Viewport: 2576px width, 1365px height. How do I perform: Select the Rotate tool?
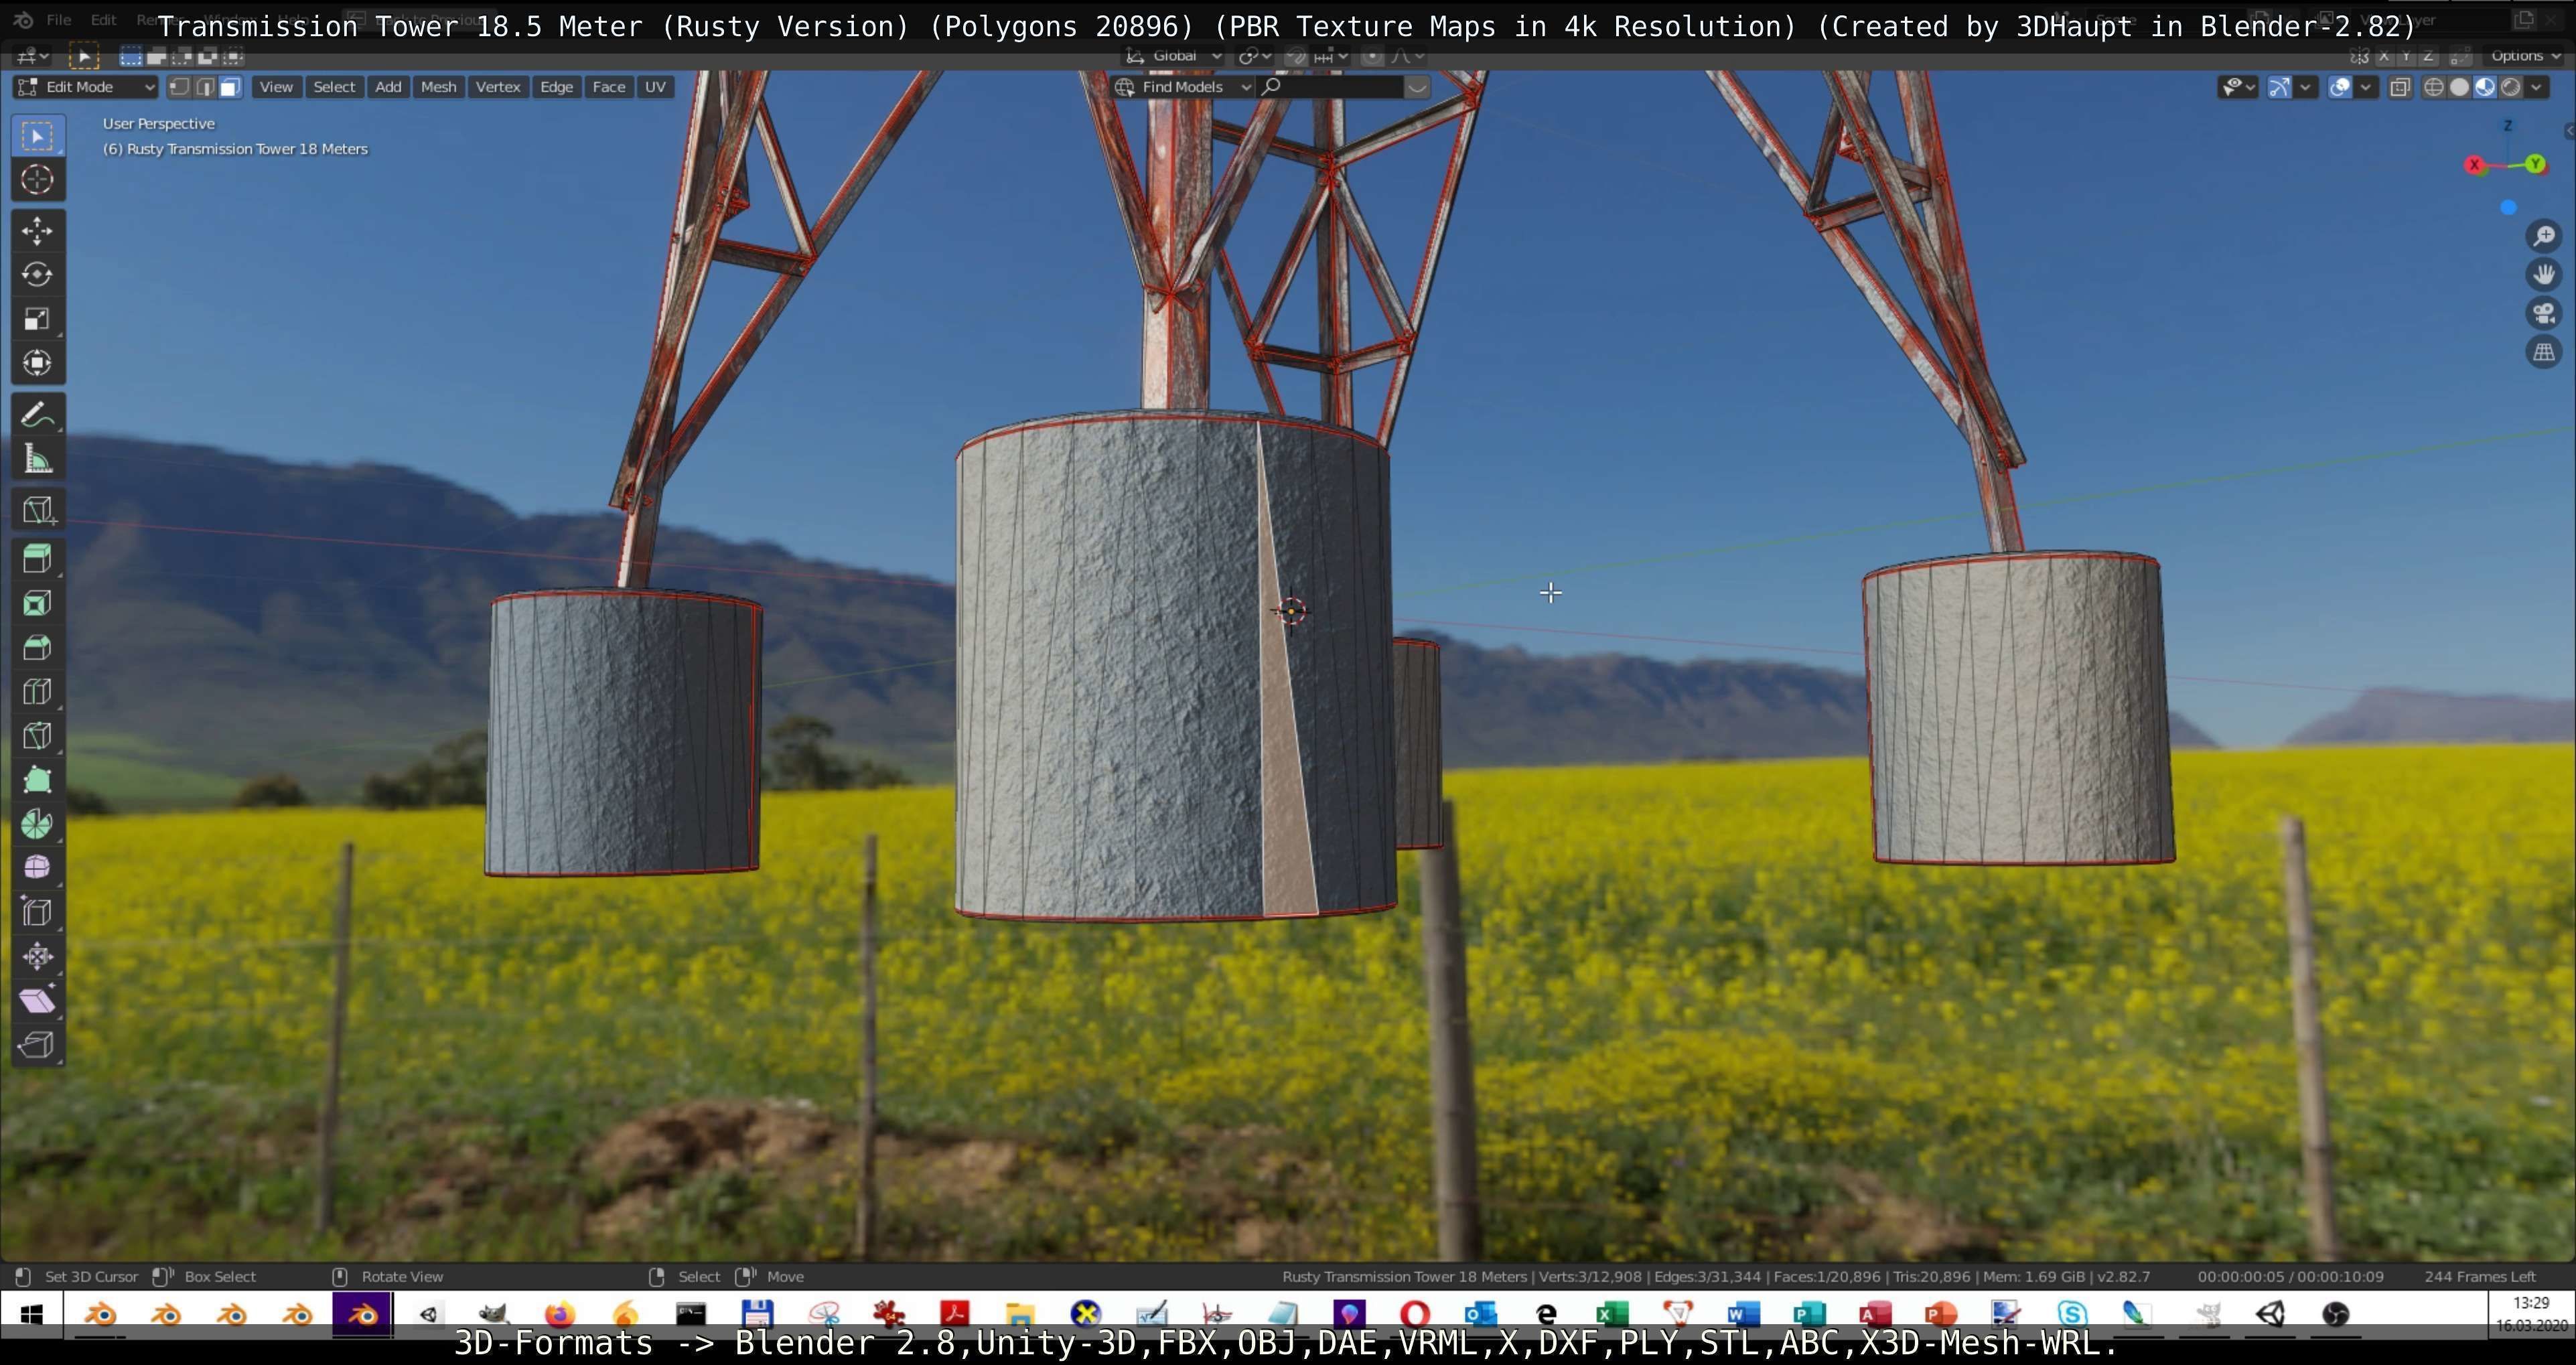[37, 275]
